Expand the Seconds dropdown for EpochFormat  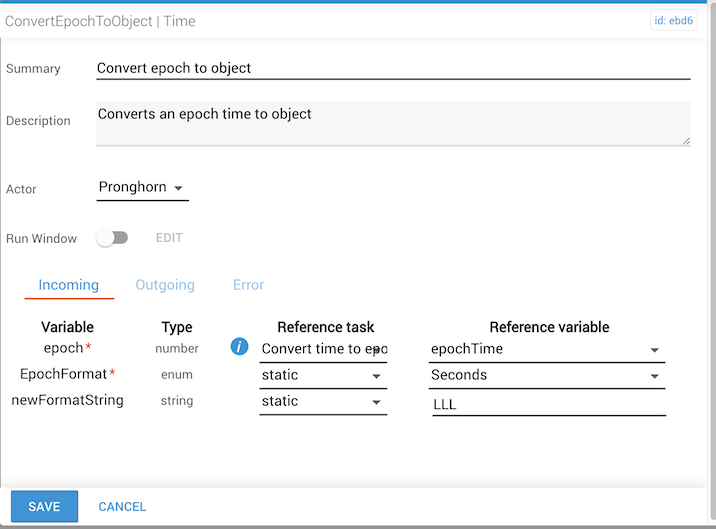pos(547,375)
